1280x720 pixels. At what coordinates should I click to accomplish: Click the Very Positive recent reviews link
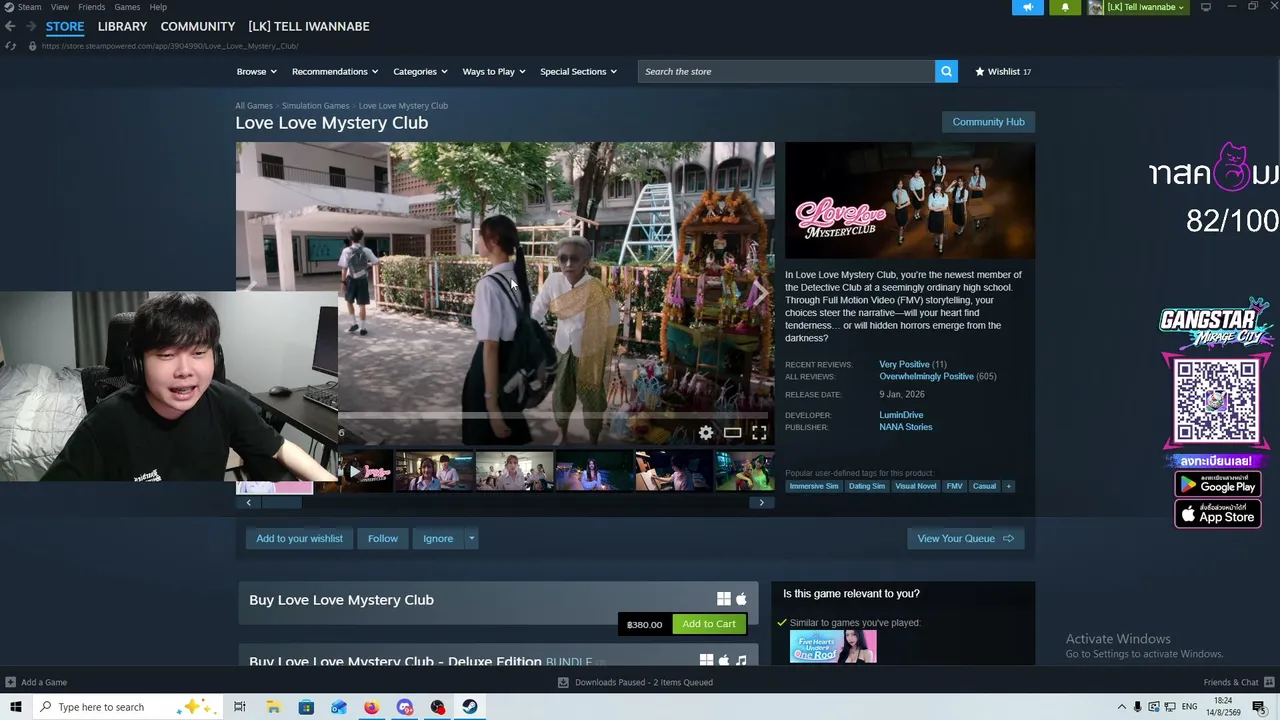tap(904, 364)
